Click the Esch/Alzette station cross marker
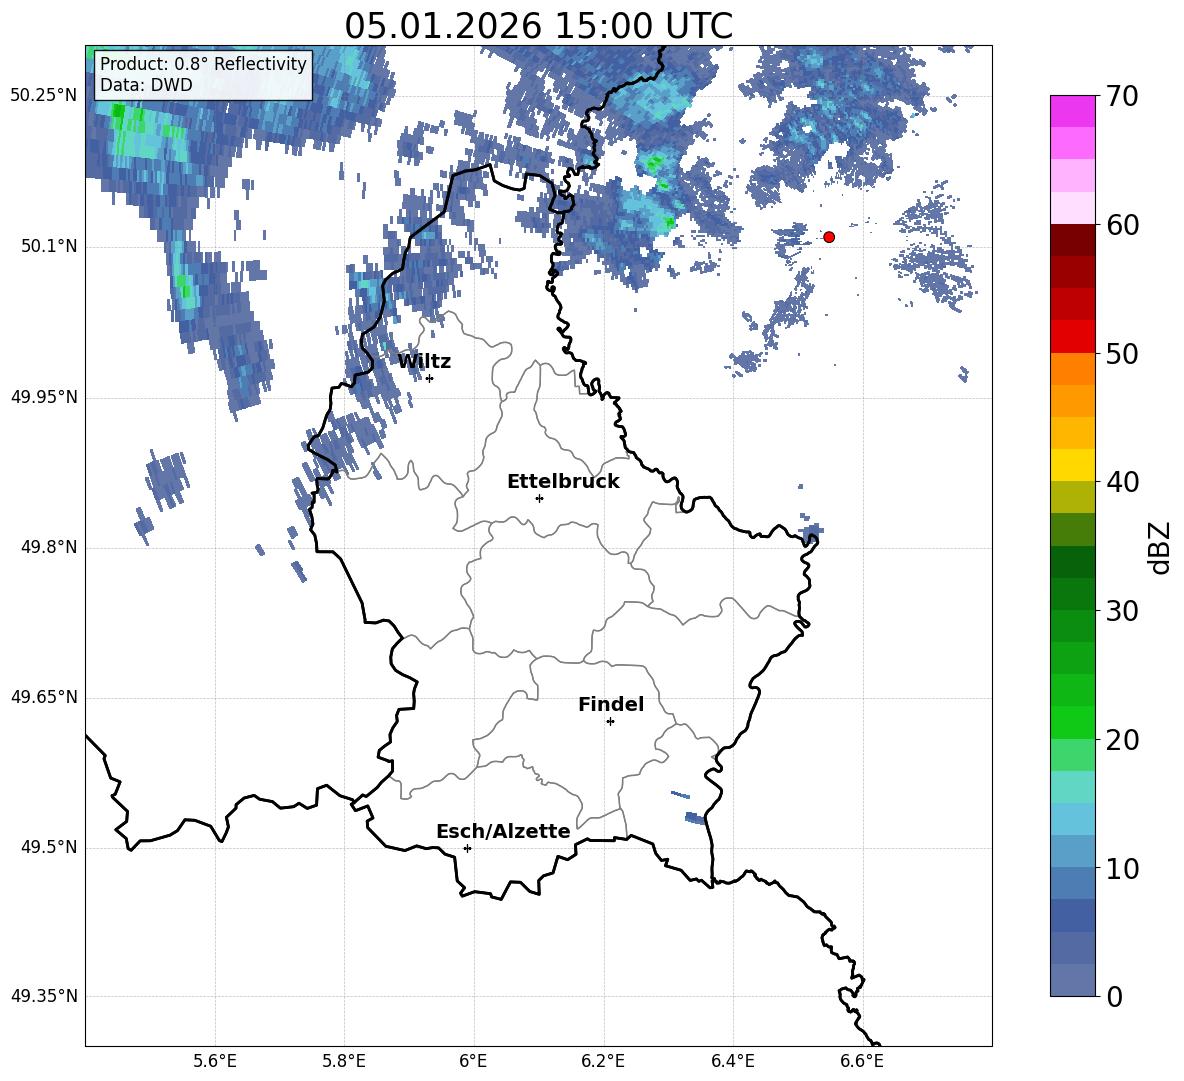This screenshot has height=1081, width=1184. (x=467, y=848)
